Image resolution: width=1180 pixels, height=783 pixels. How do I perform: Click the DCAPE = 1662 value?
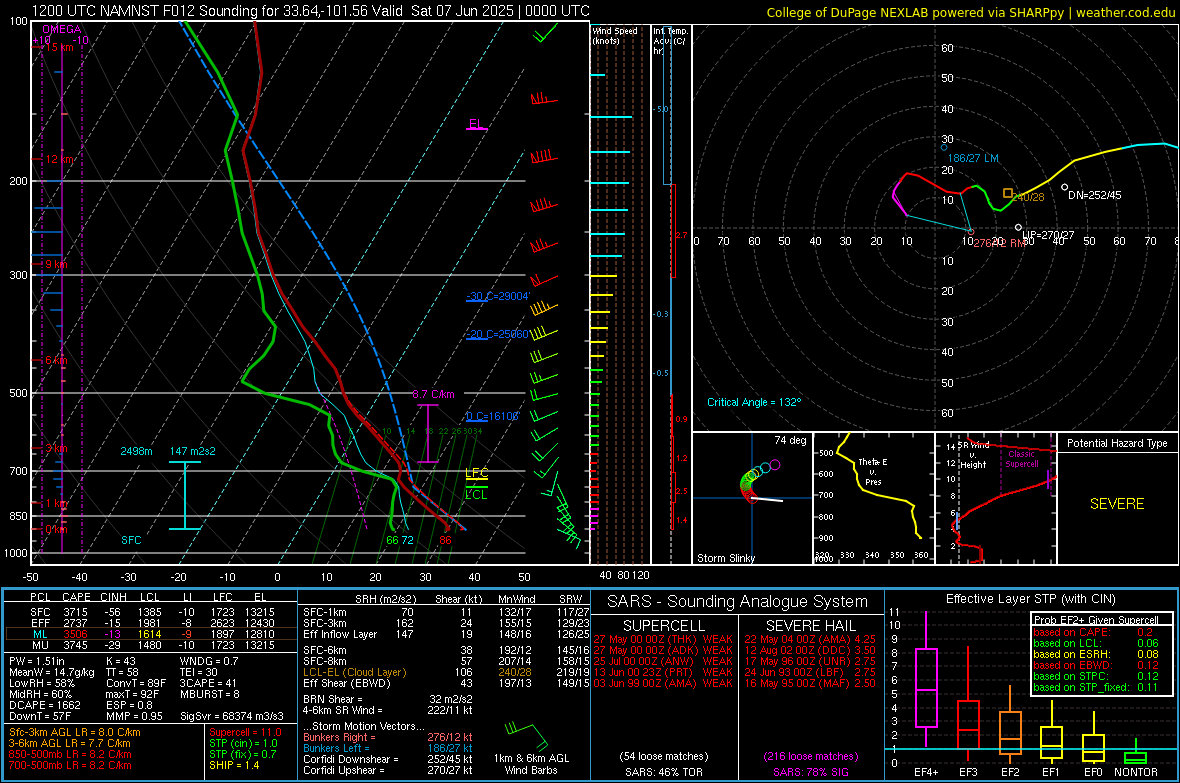(x=44, y=705)
